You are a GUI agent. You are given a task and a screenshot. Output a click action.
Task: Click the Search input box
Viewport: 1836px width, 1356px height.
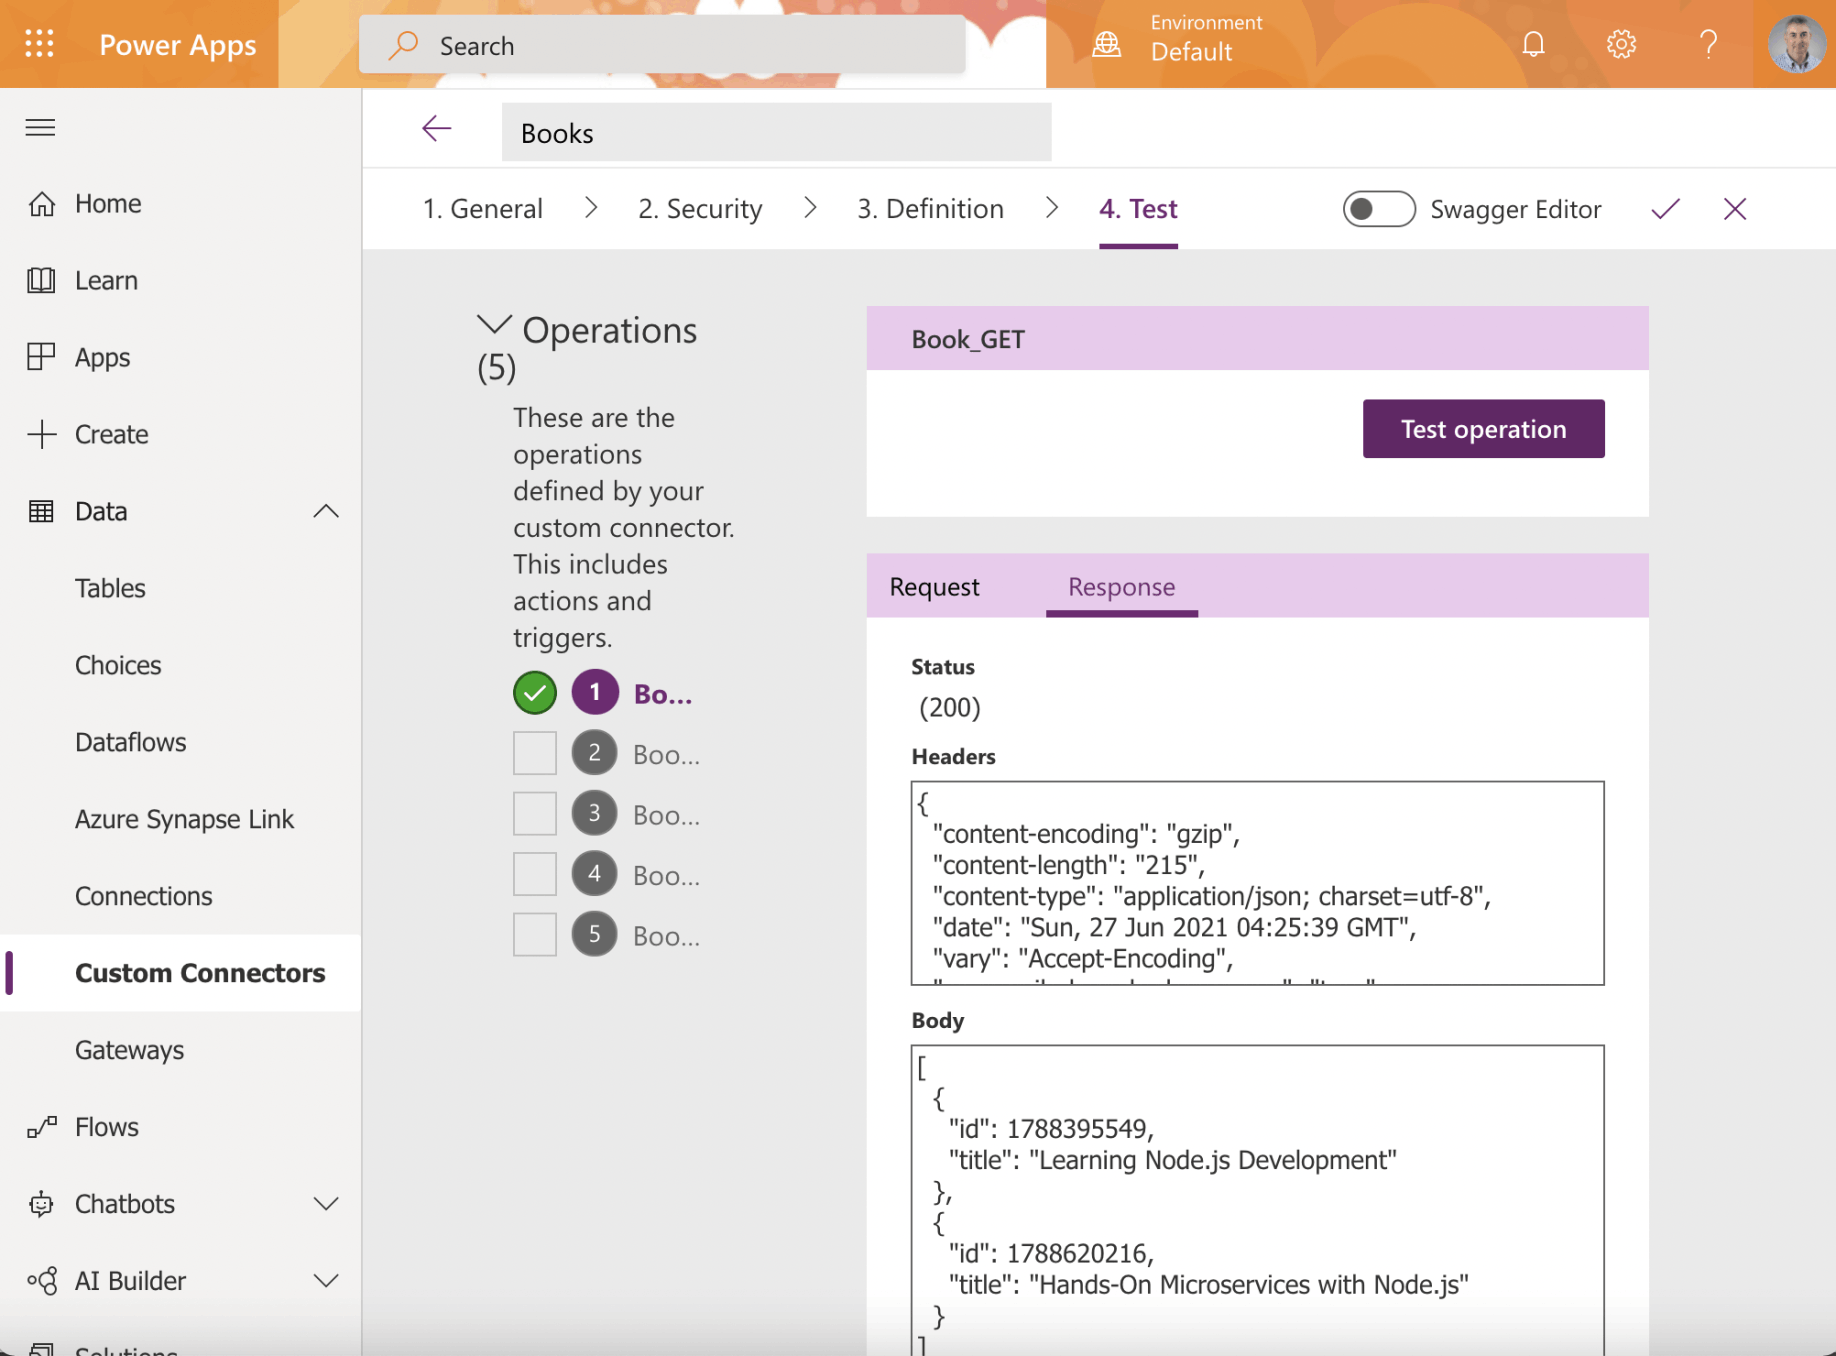click(x=662, y=45)
